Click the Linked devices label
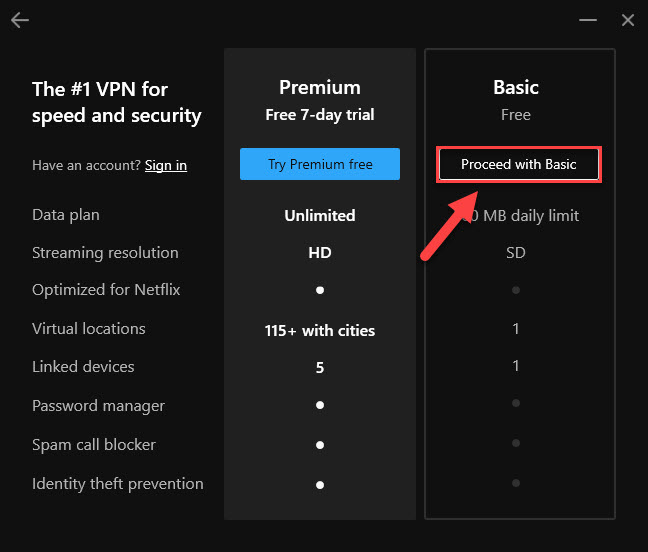 (83, 367)
